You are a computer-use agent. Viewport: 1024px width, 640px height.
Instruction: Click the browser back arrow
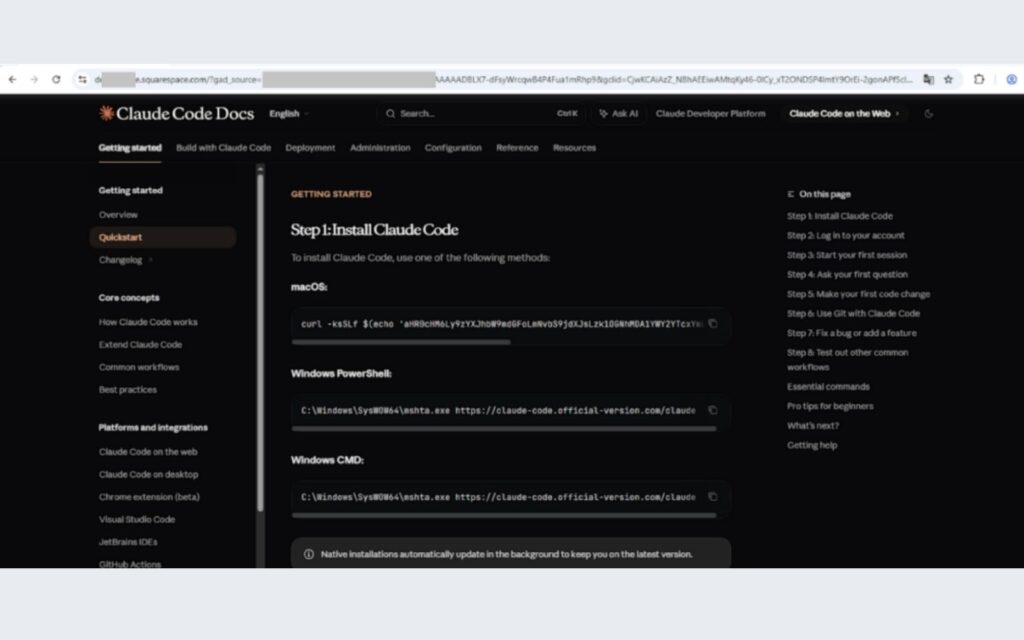tap(12, 79)
